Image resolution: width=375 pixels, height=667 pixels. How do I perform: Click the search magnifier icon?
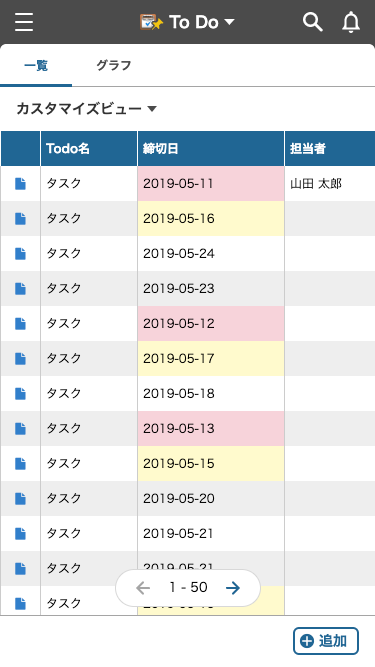[x=312, y=22]
